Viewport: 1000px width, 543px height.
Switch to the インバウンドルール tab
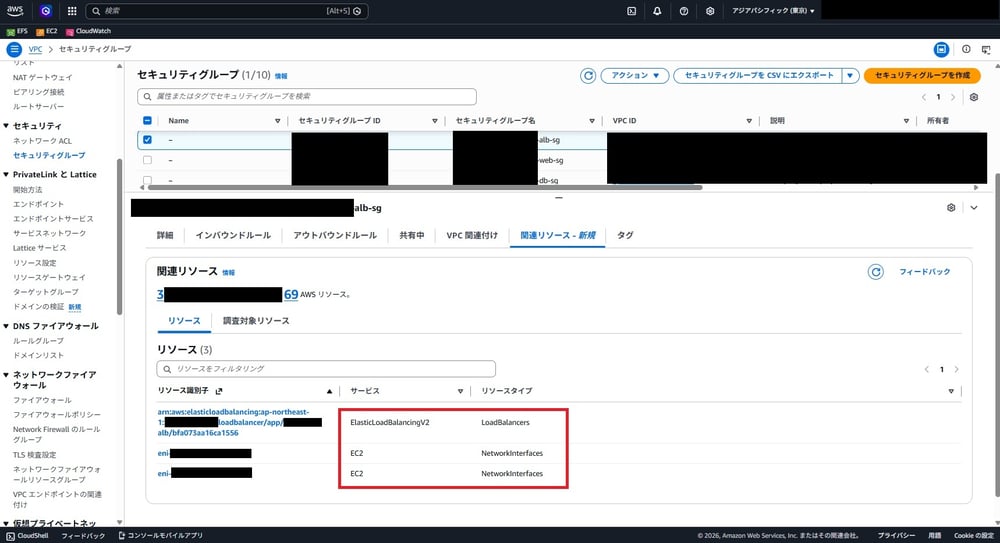point(232,235)
